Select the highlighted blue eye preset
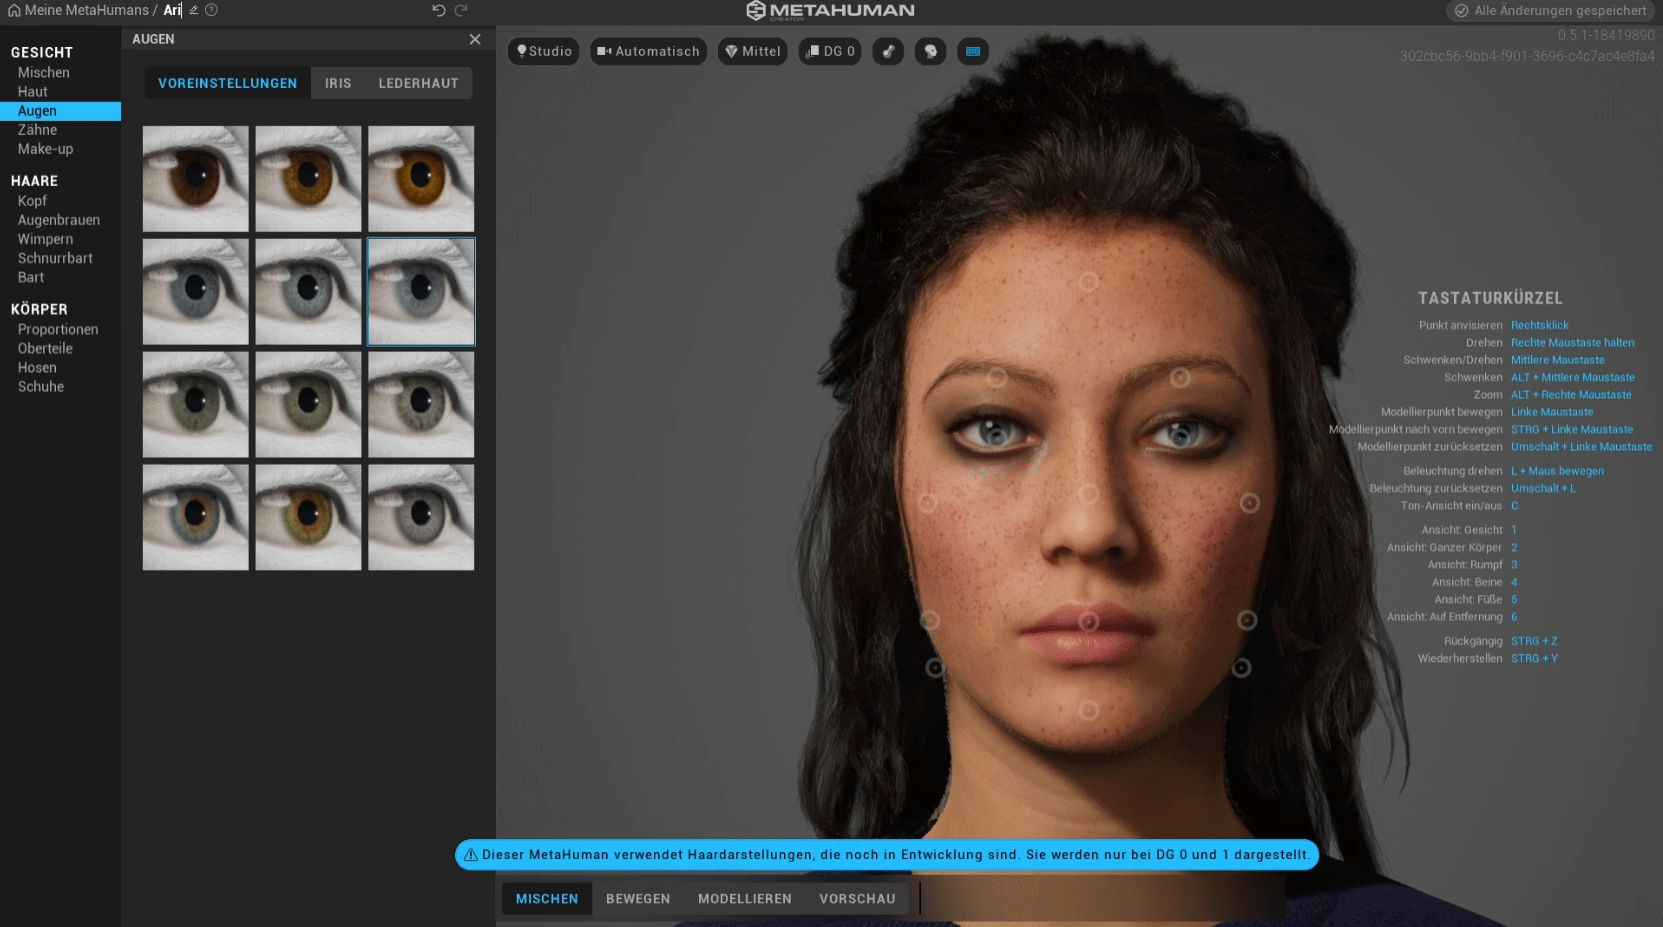This screenshot has height=927, width=1663. tap(421, 292)
